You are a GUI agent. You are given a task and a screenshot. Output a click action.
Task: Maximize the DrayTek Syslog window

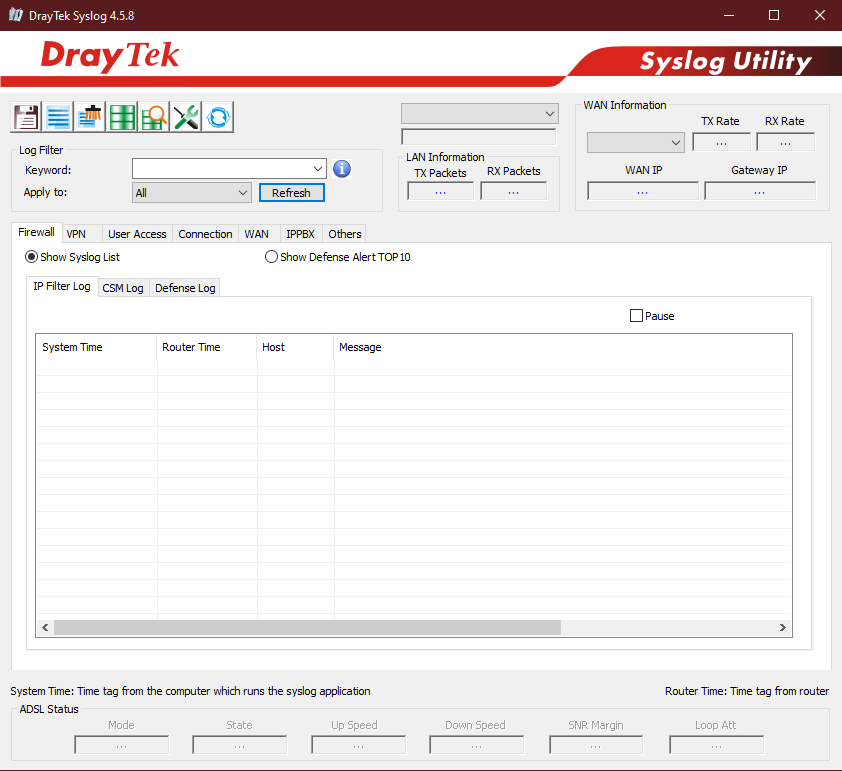774,15
